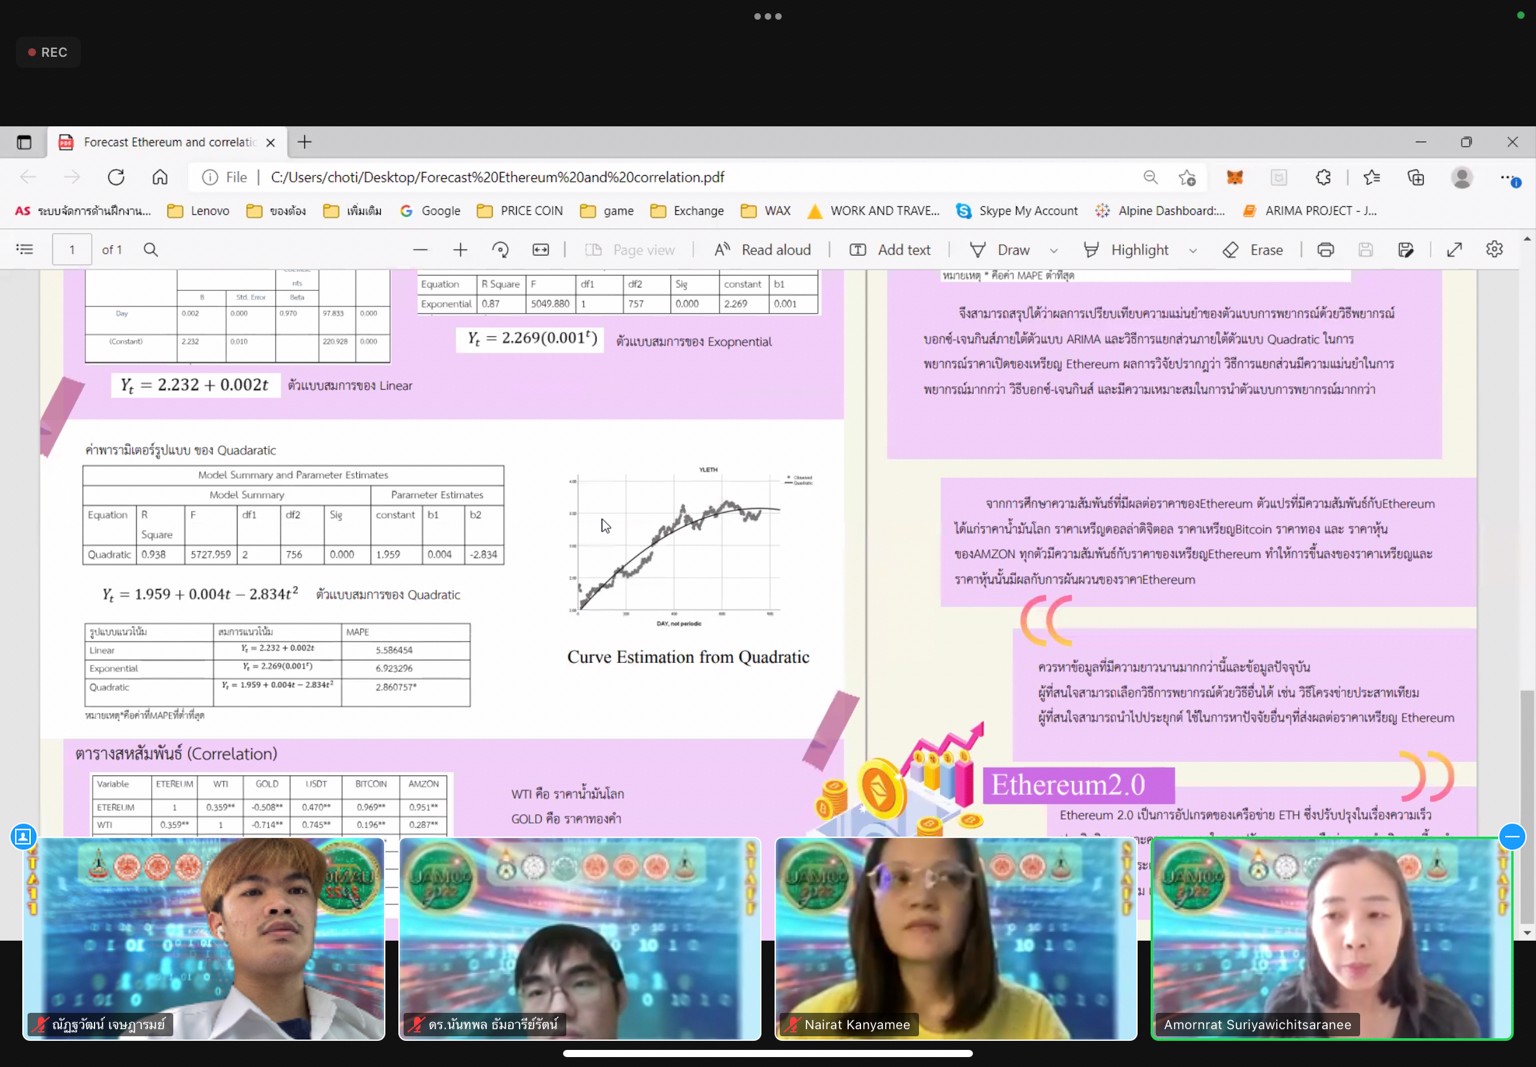Click the Save PDF icon
This screenshot has height=1067, width=1536.
[1366, 250]
